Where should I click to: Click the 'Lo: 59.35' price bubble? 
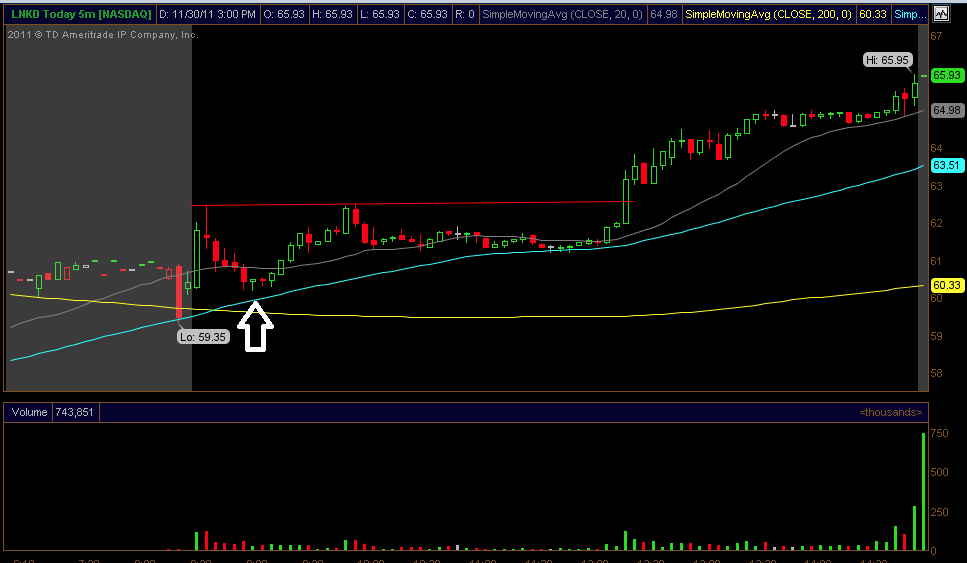pyautogui.click(x=205, y=337)
